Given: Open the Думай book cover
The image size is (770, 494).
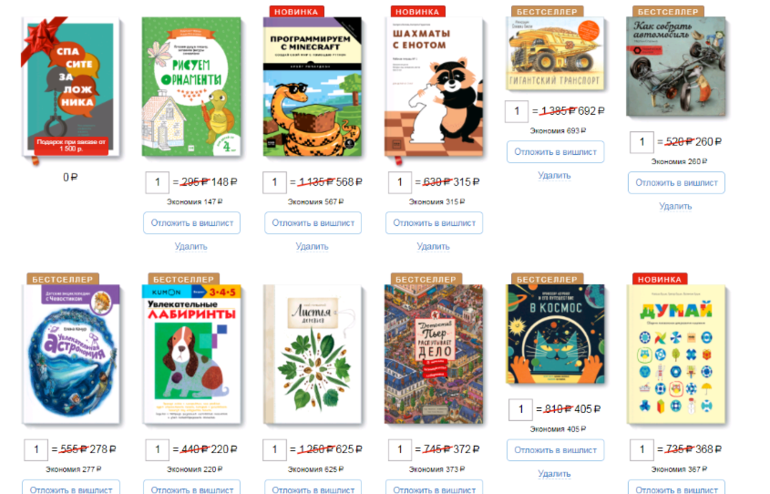Looking at the screenshot, I should pos(676,354).
